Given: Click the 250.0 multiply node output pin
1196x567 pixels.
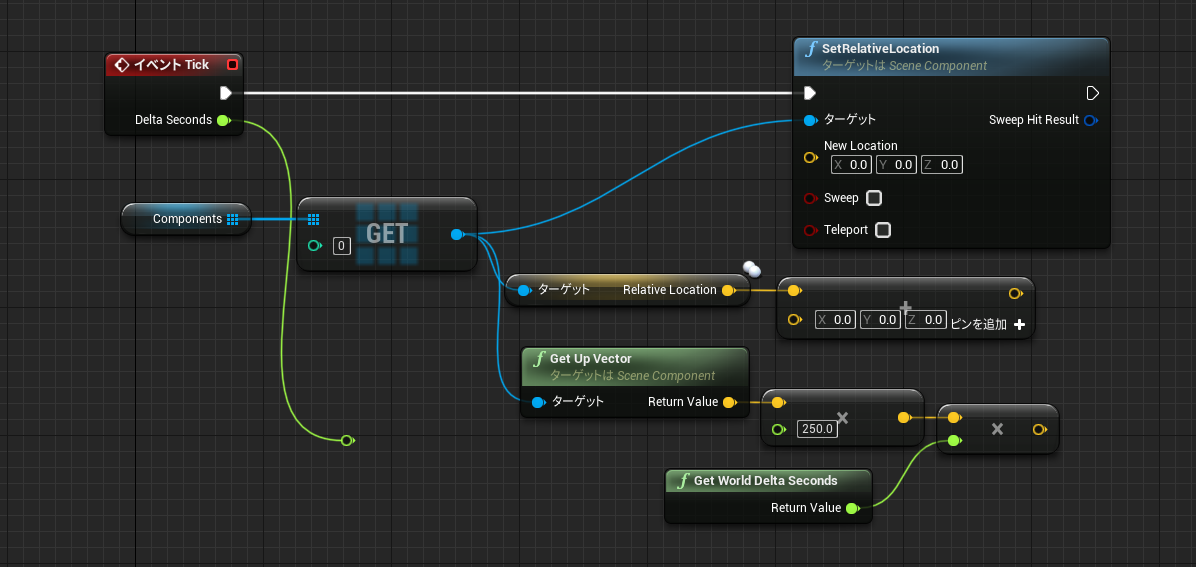Looking at the screenshot, I should click(904, 417).
